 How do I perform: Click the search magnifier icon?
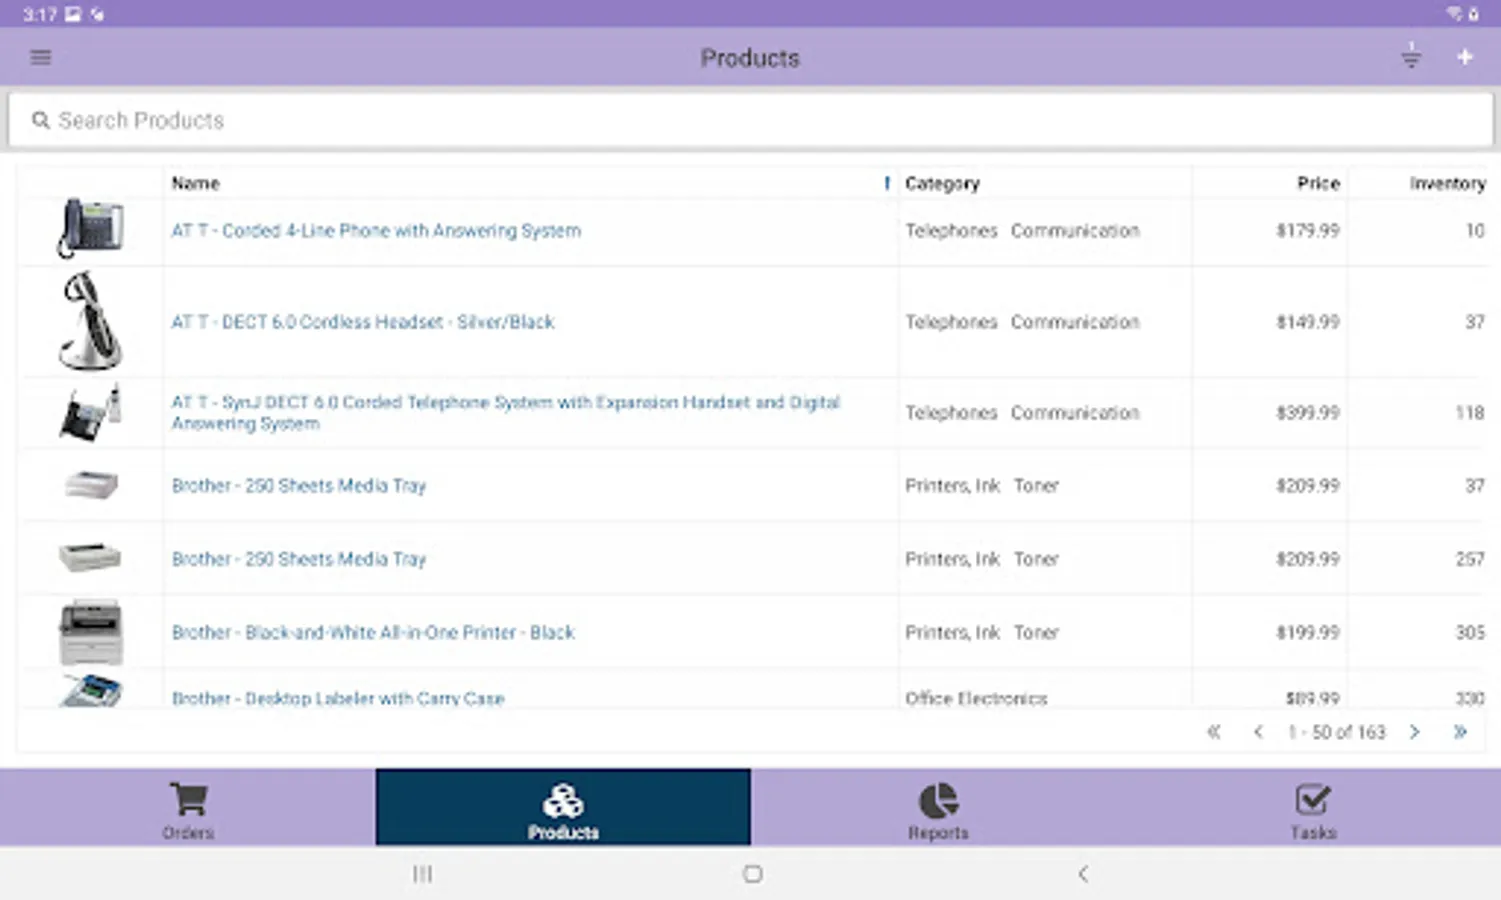[40, 120]
